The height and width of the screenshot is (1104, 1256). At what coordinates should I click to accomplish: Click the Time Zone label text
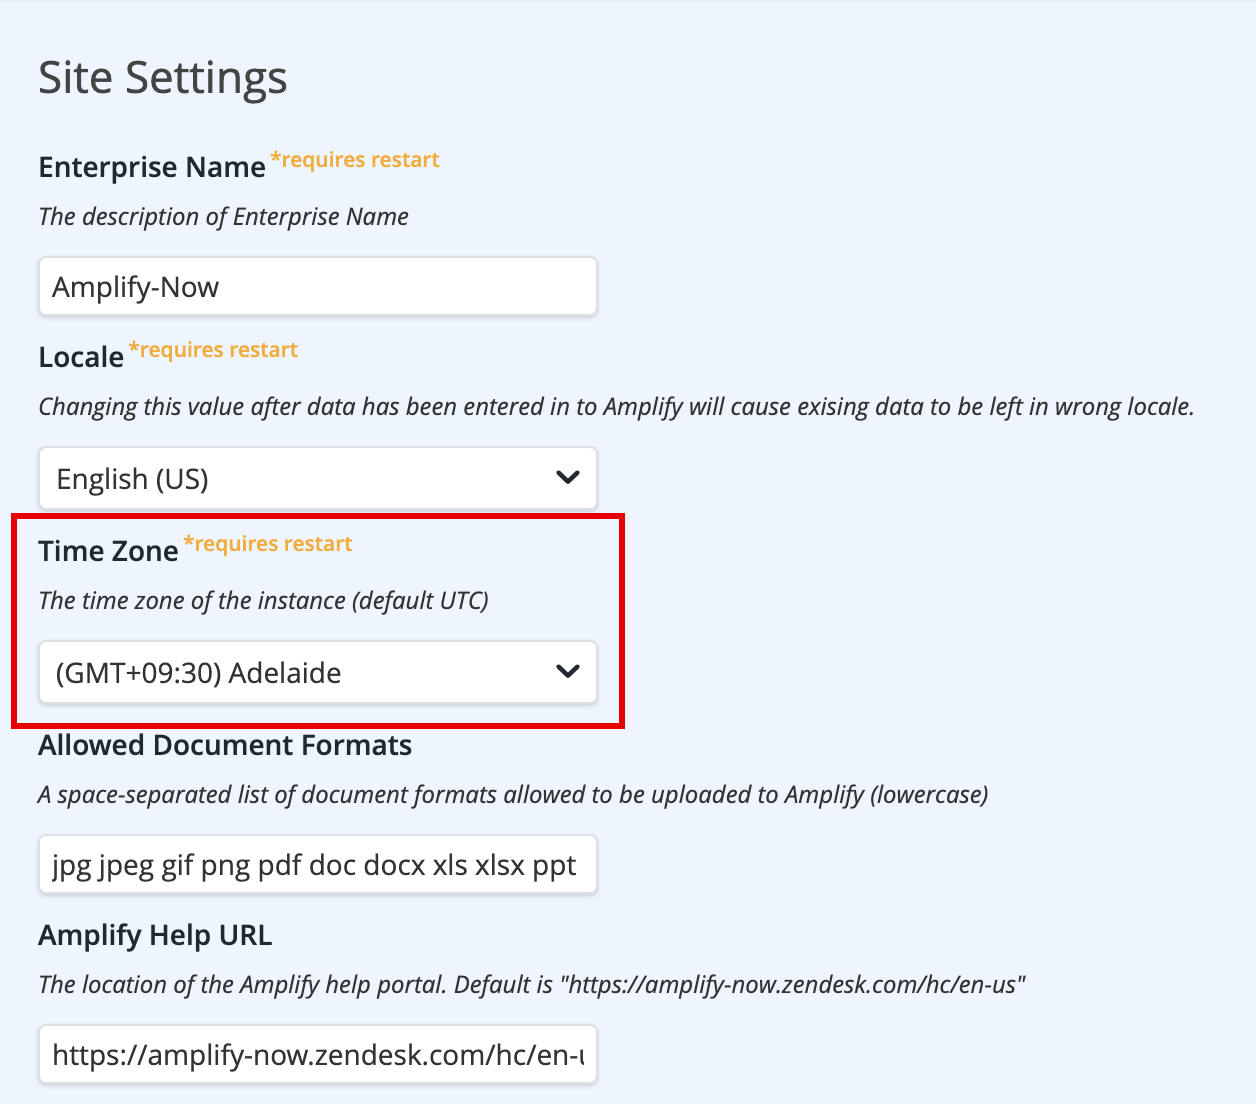click(108, 551)
